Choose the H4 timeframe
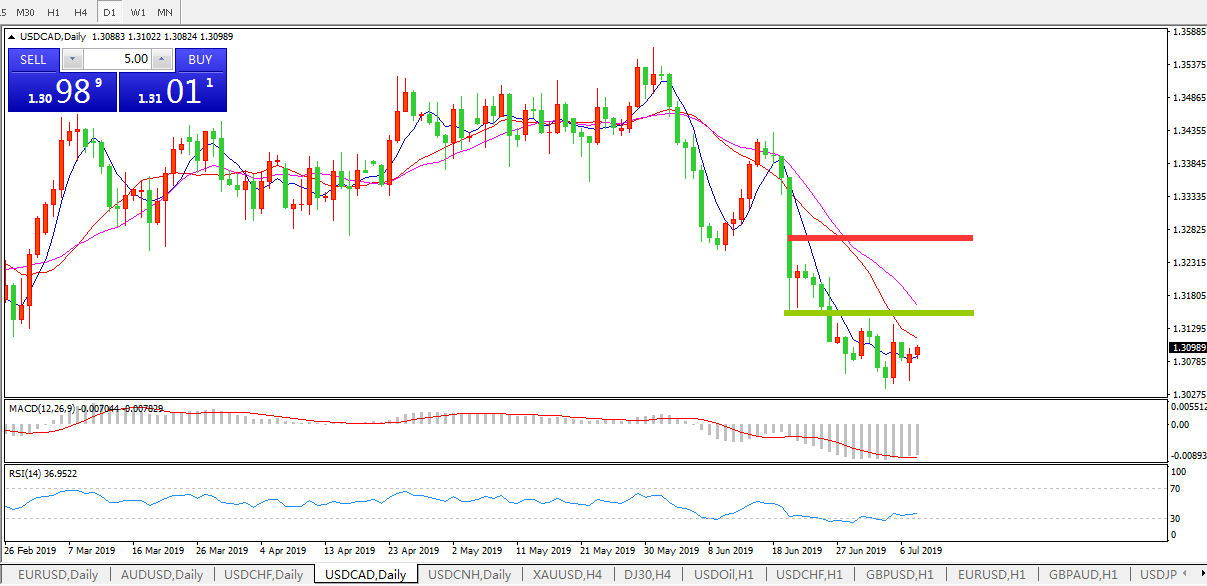The height and width of the screenshot is (586, 1207). coord(81,12)
